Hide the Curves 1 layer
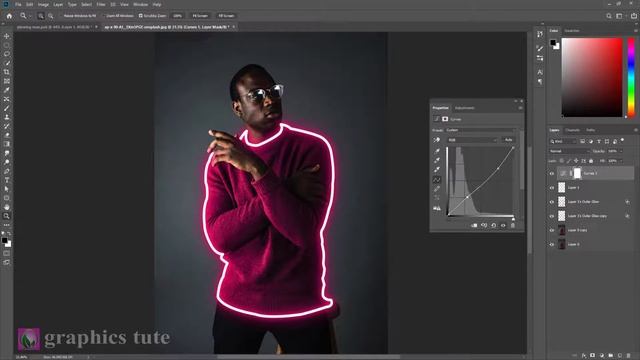This screenshot has height=360, width=640. pyautogui.click(x=552, y=173)
